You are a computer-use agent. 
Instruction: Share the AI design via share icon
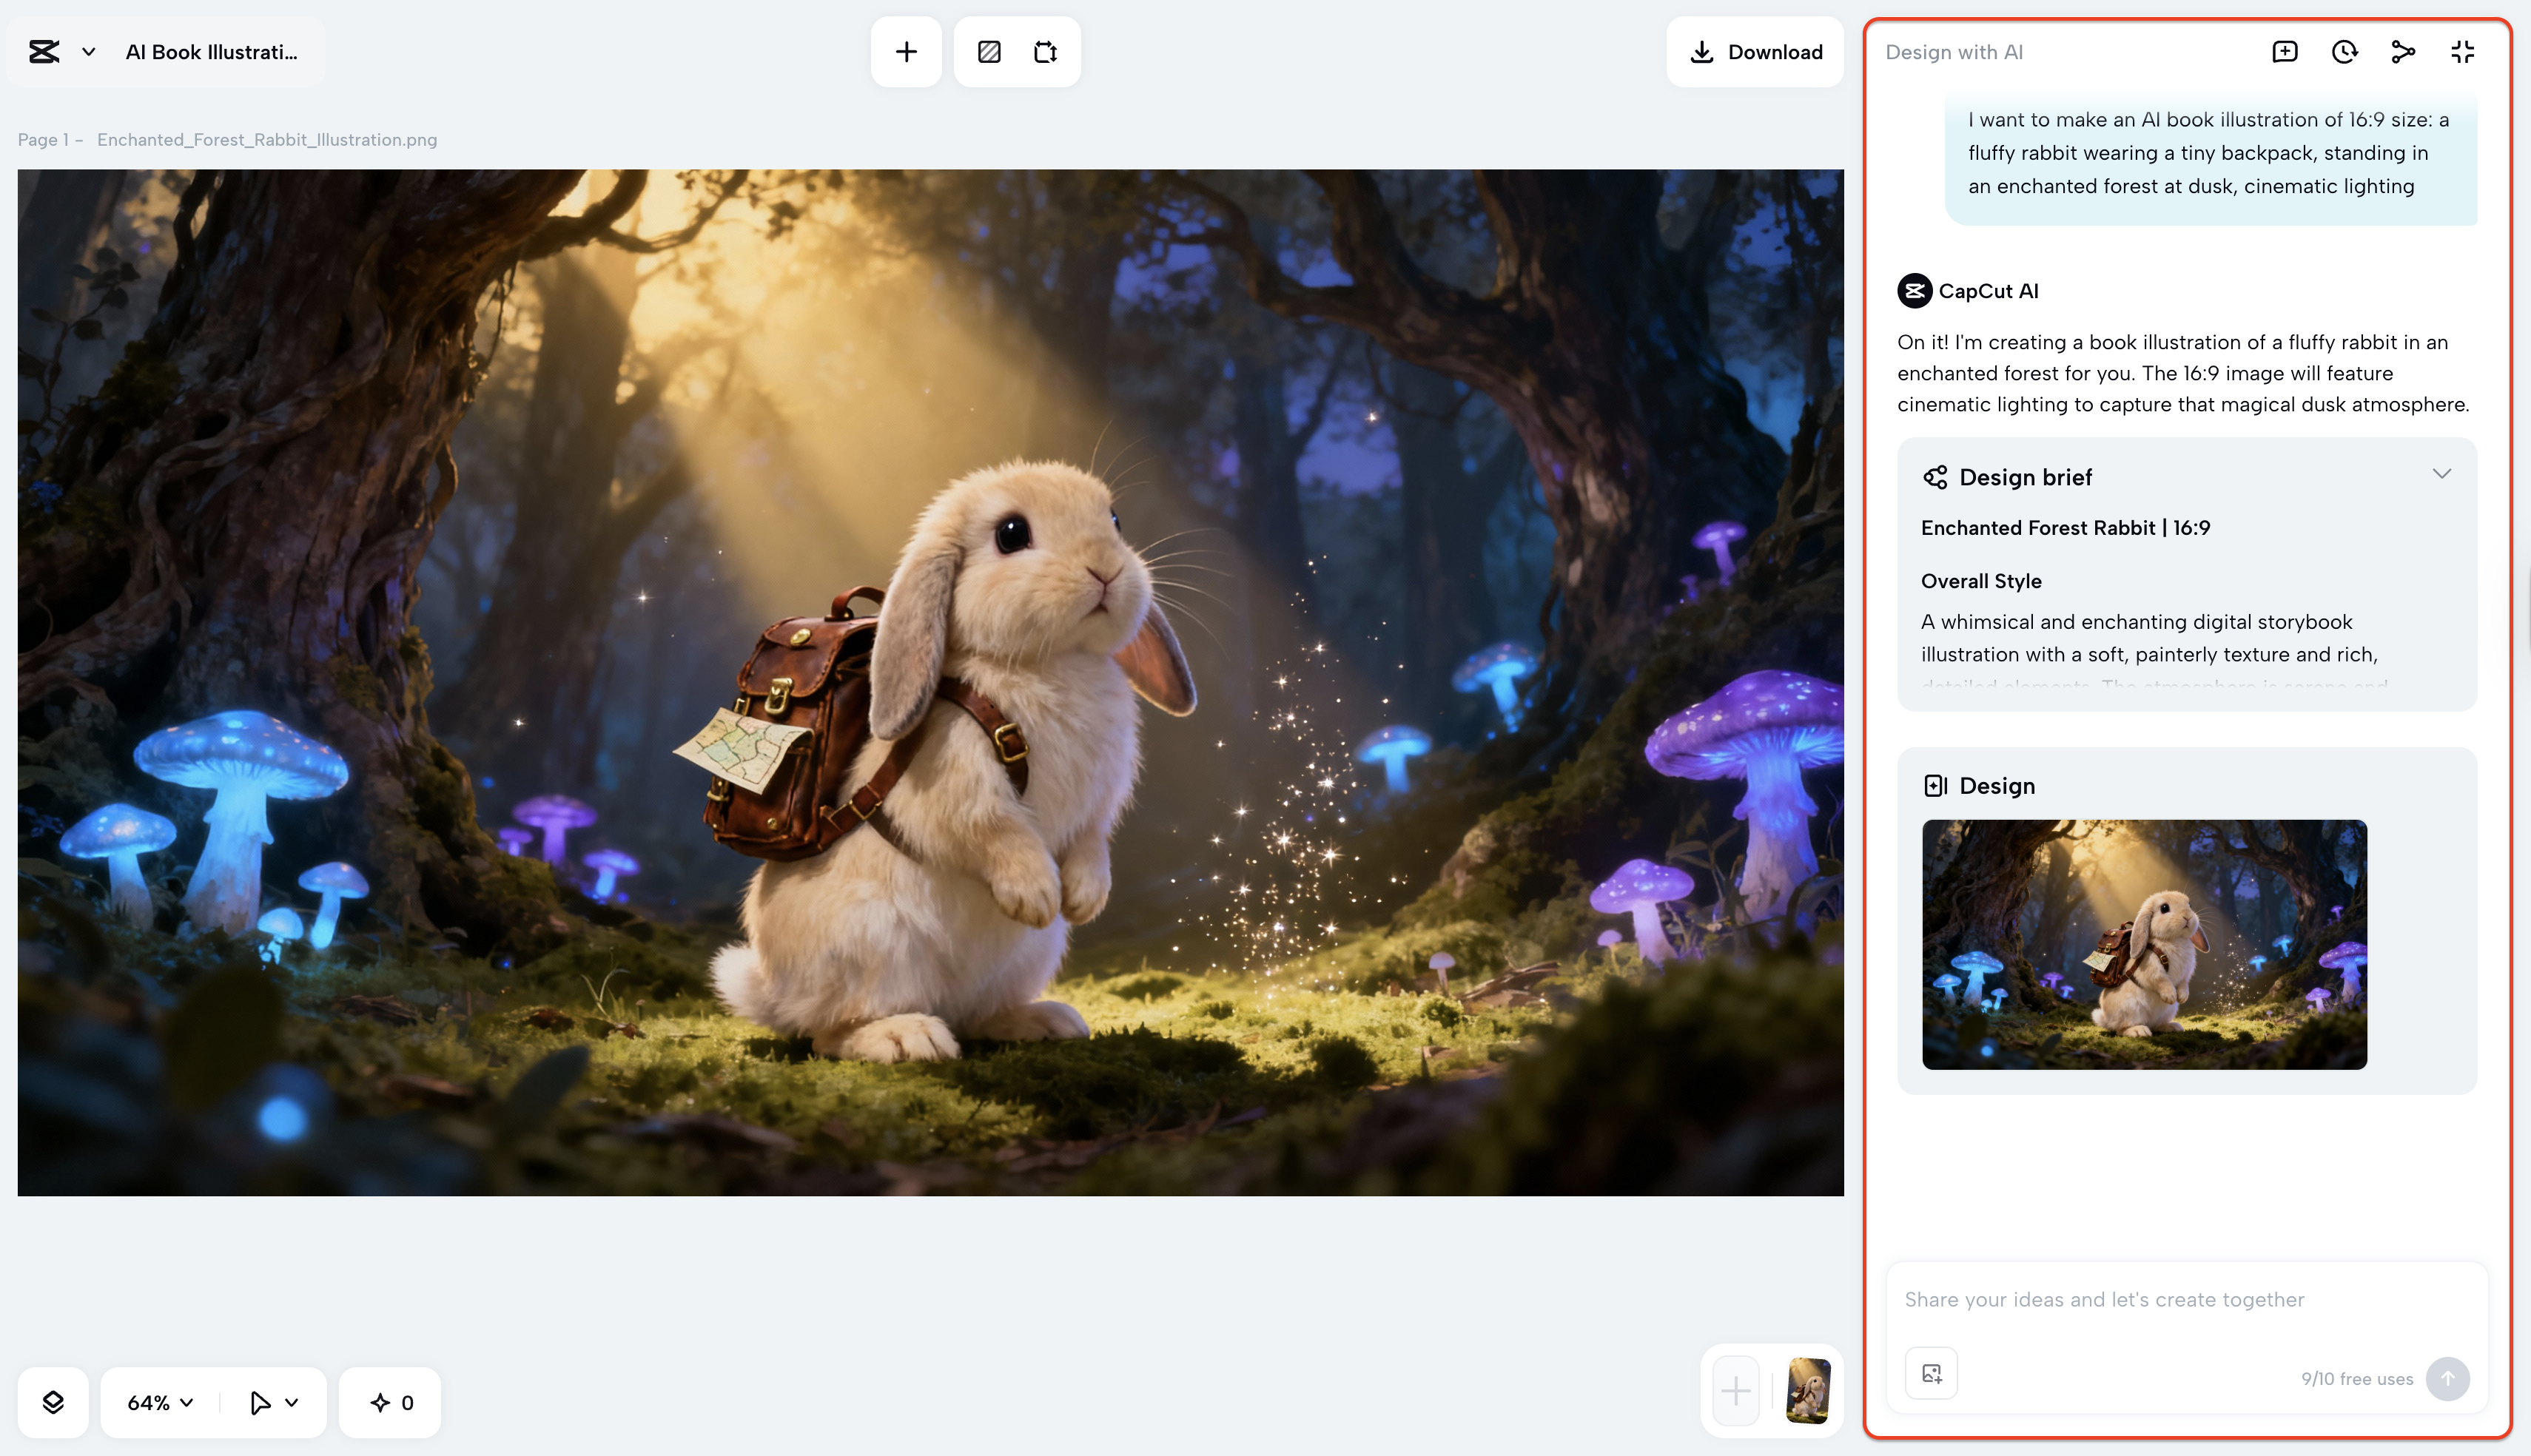tap(2403, 51)
